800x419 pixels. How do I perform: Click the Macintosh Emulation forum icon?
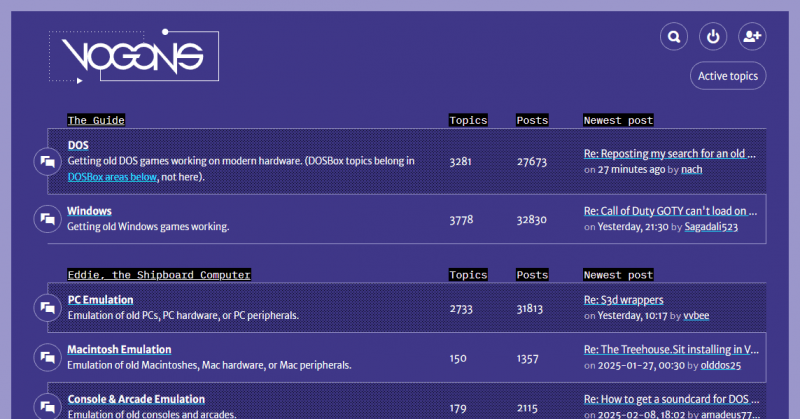[47, 357]
